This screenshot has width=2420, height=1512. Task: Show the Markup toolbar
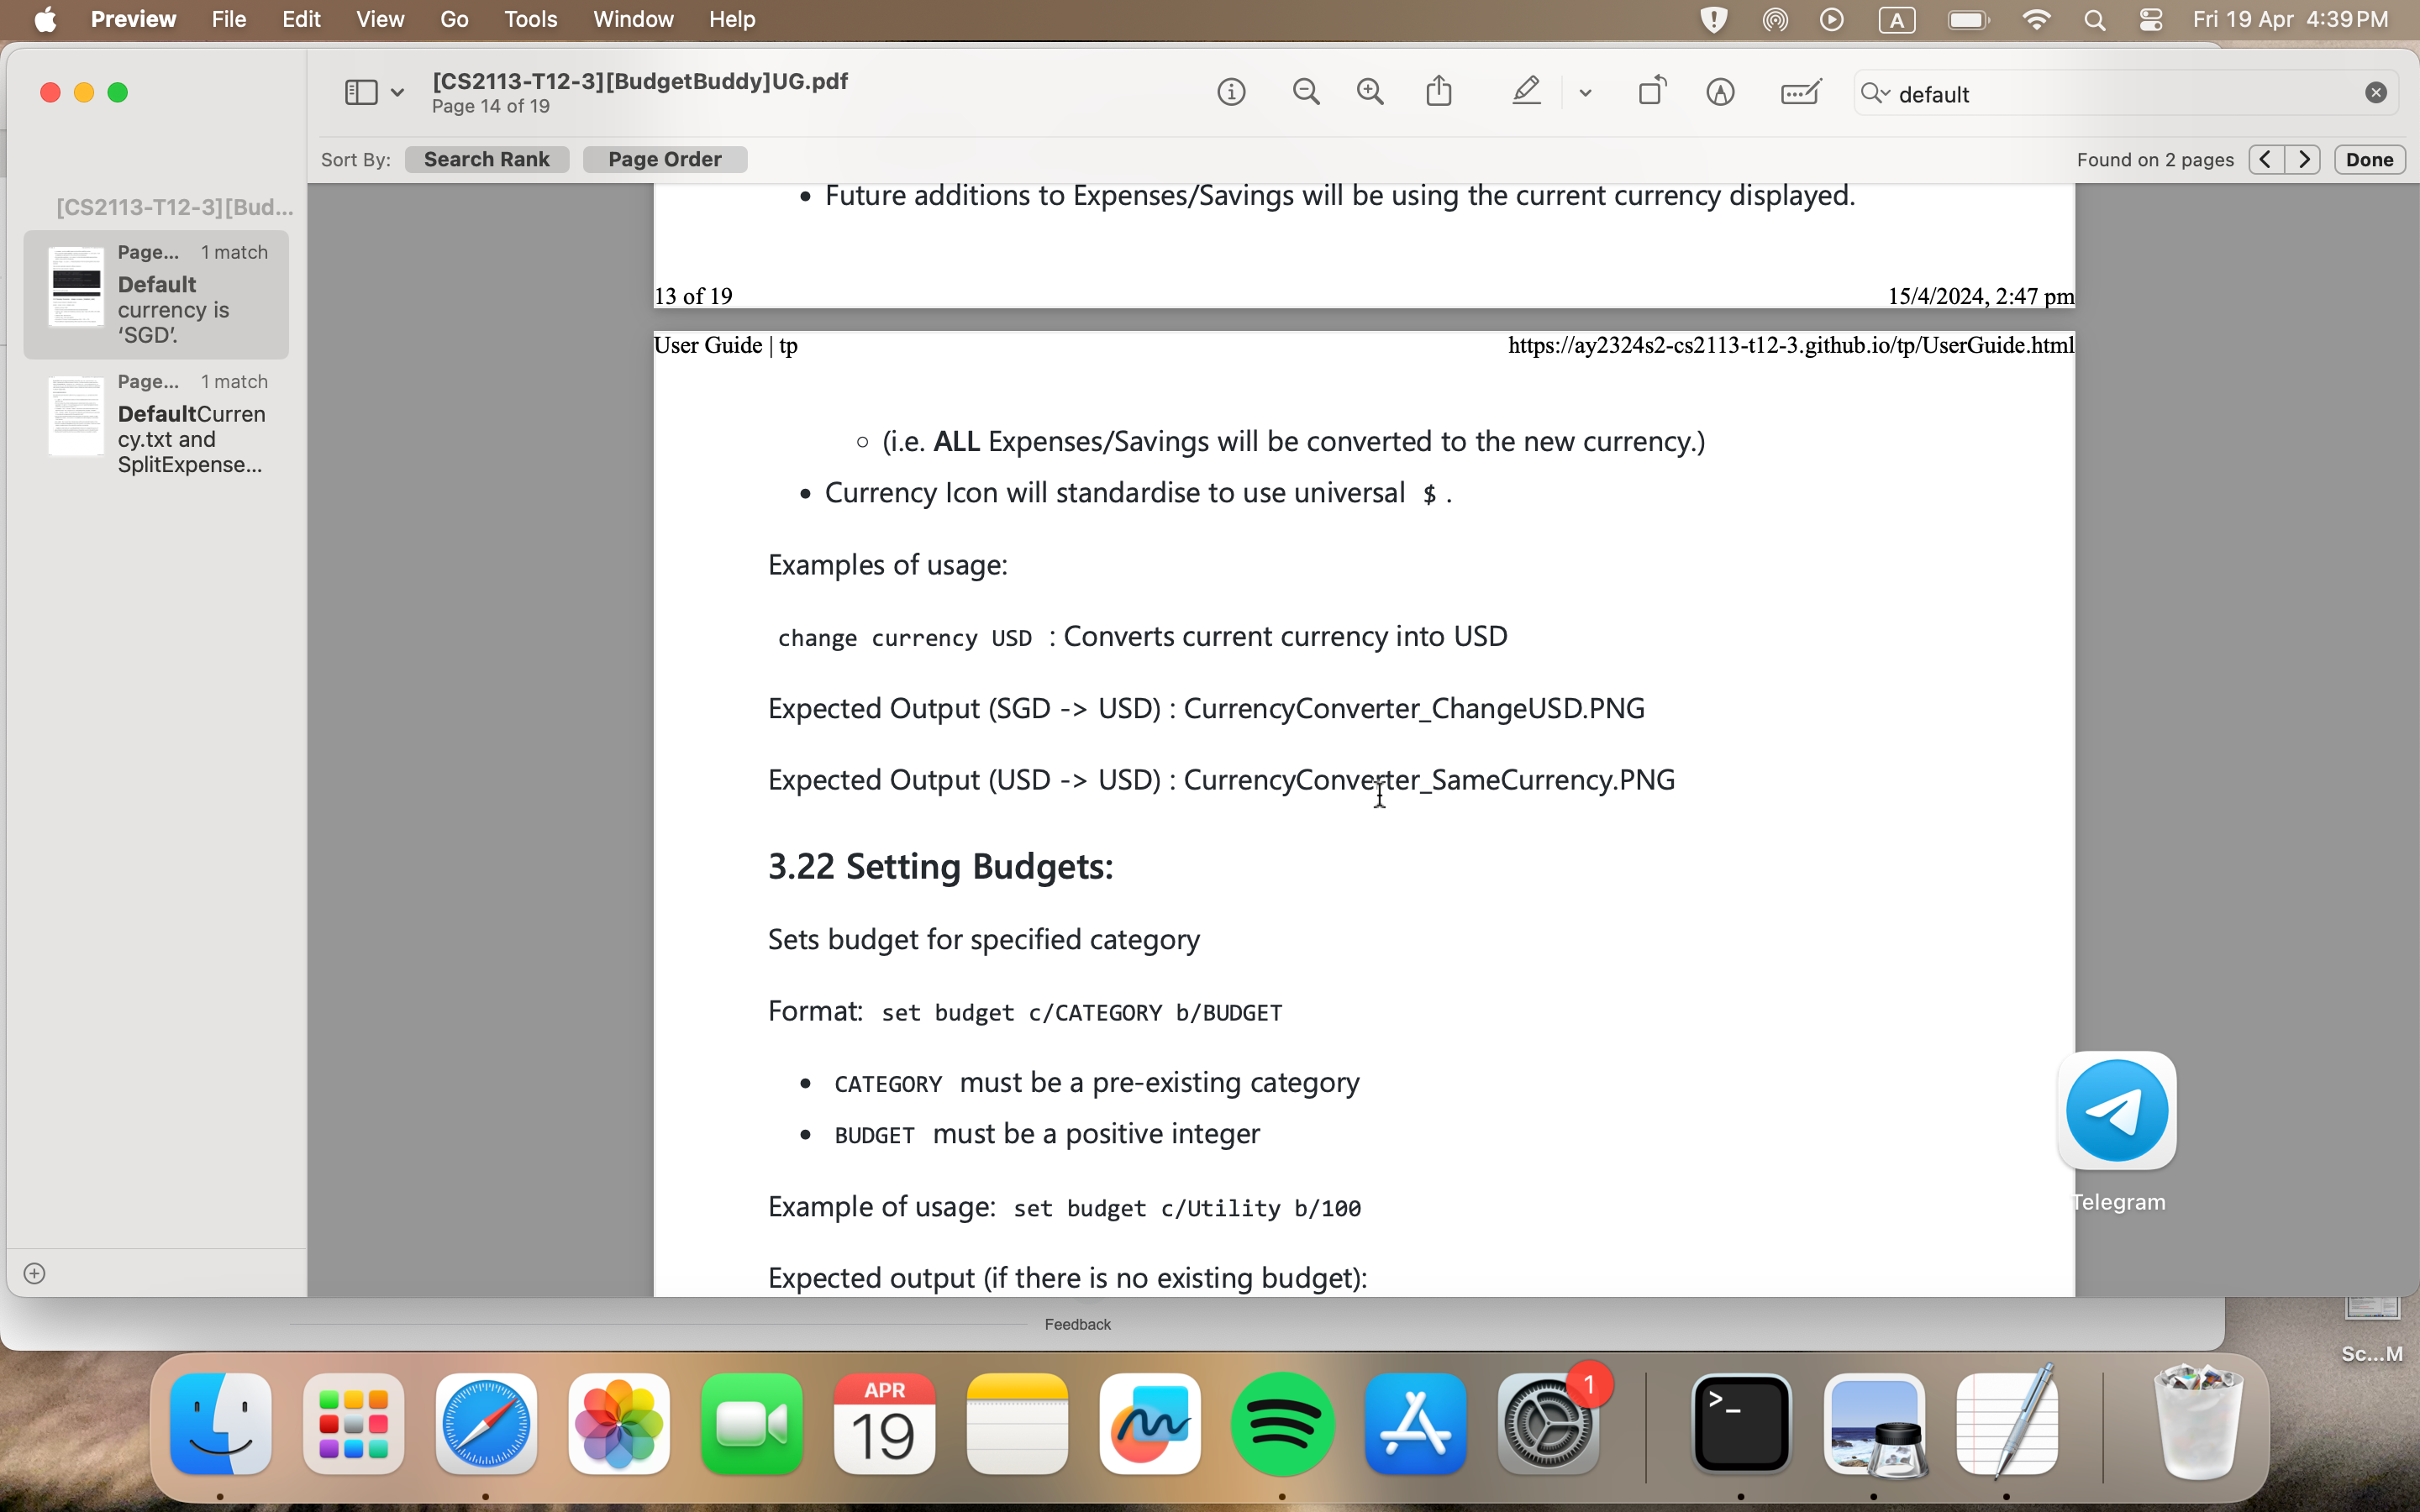coord(1720,93)
